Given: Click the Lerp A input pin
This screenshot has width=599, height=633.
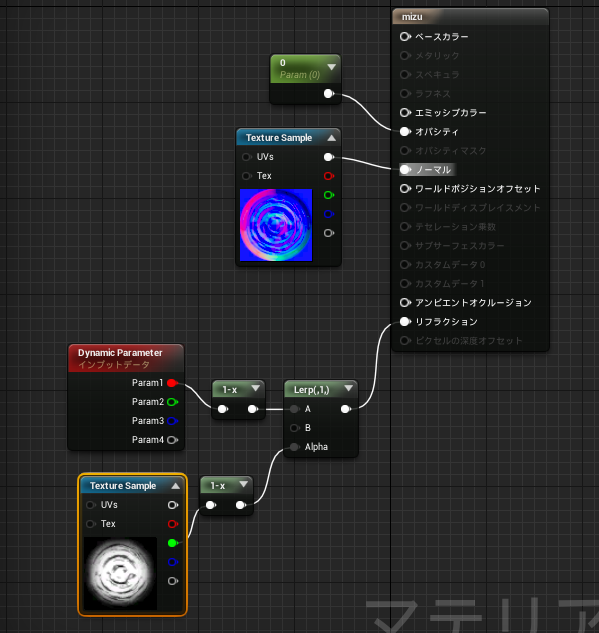Looking at the screenshot, I should [x=295, y=409].
